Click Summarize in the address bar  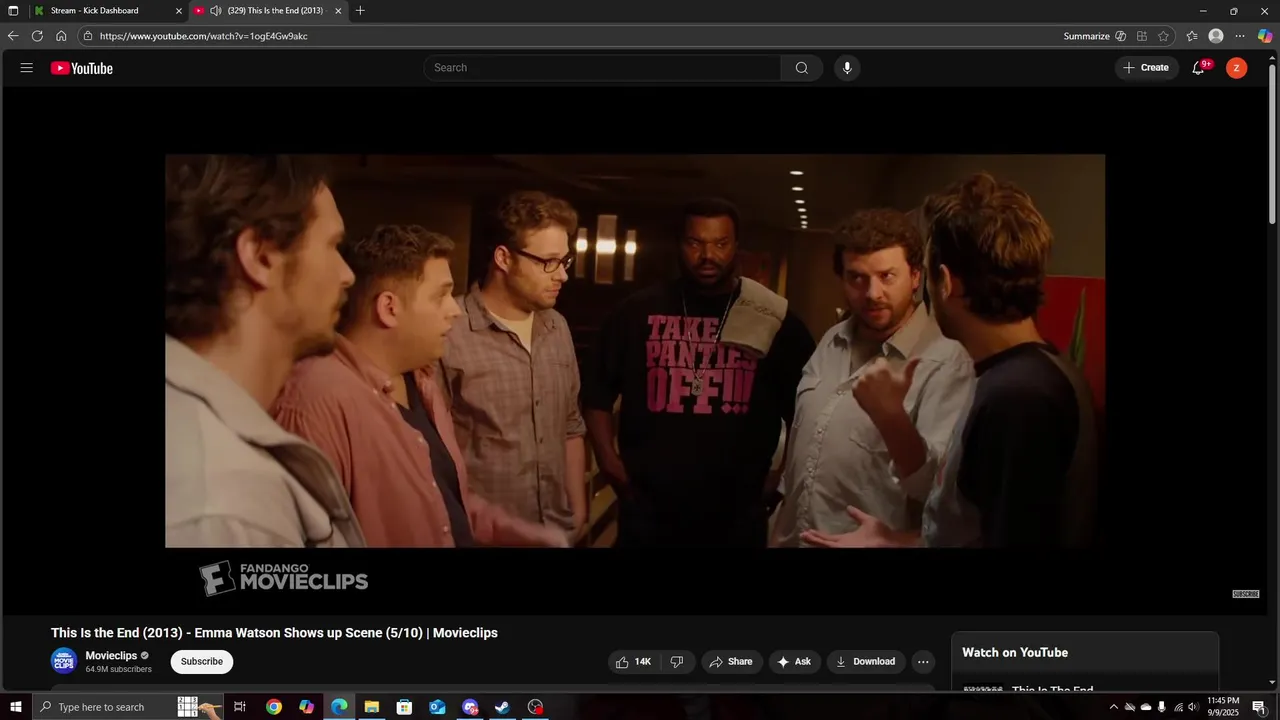click(1087, 36)
